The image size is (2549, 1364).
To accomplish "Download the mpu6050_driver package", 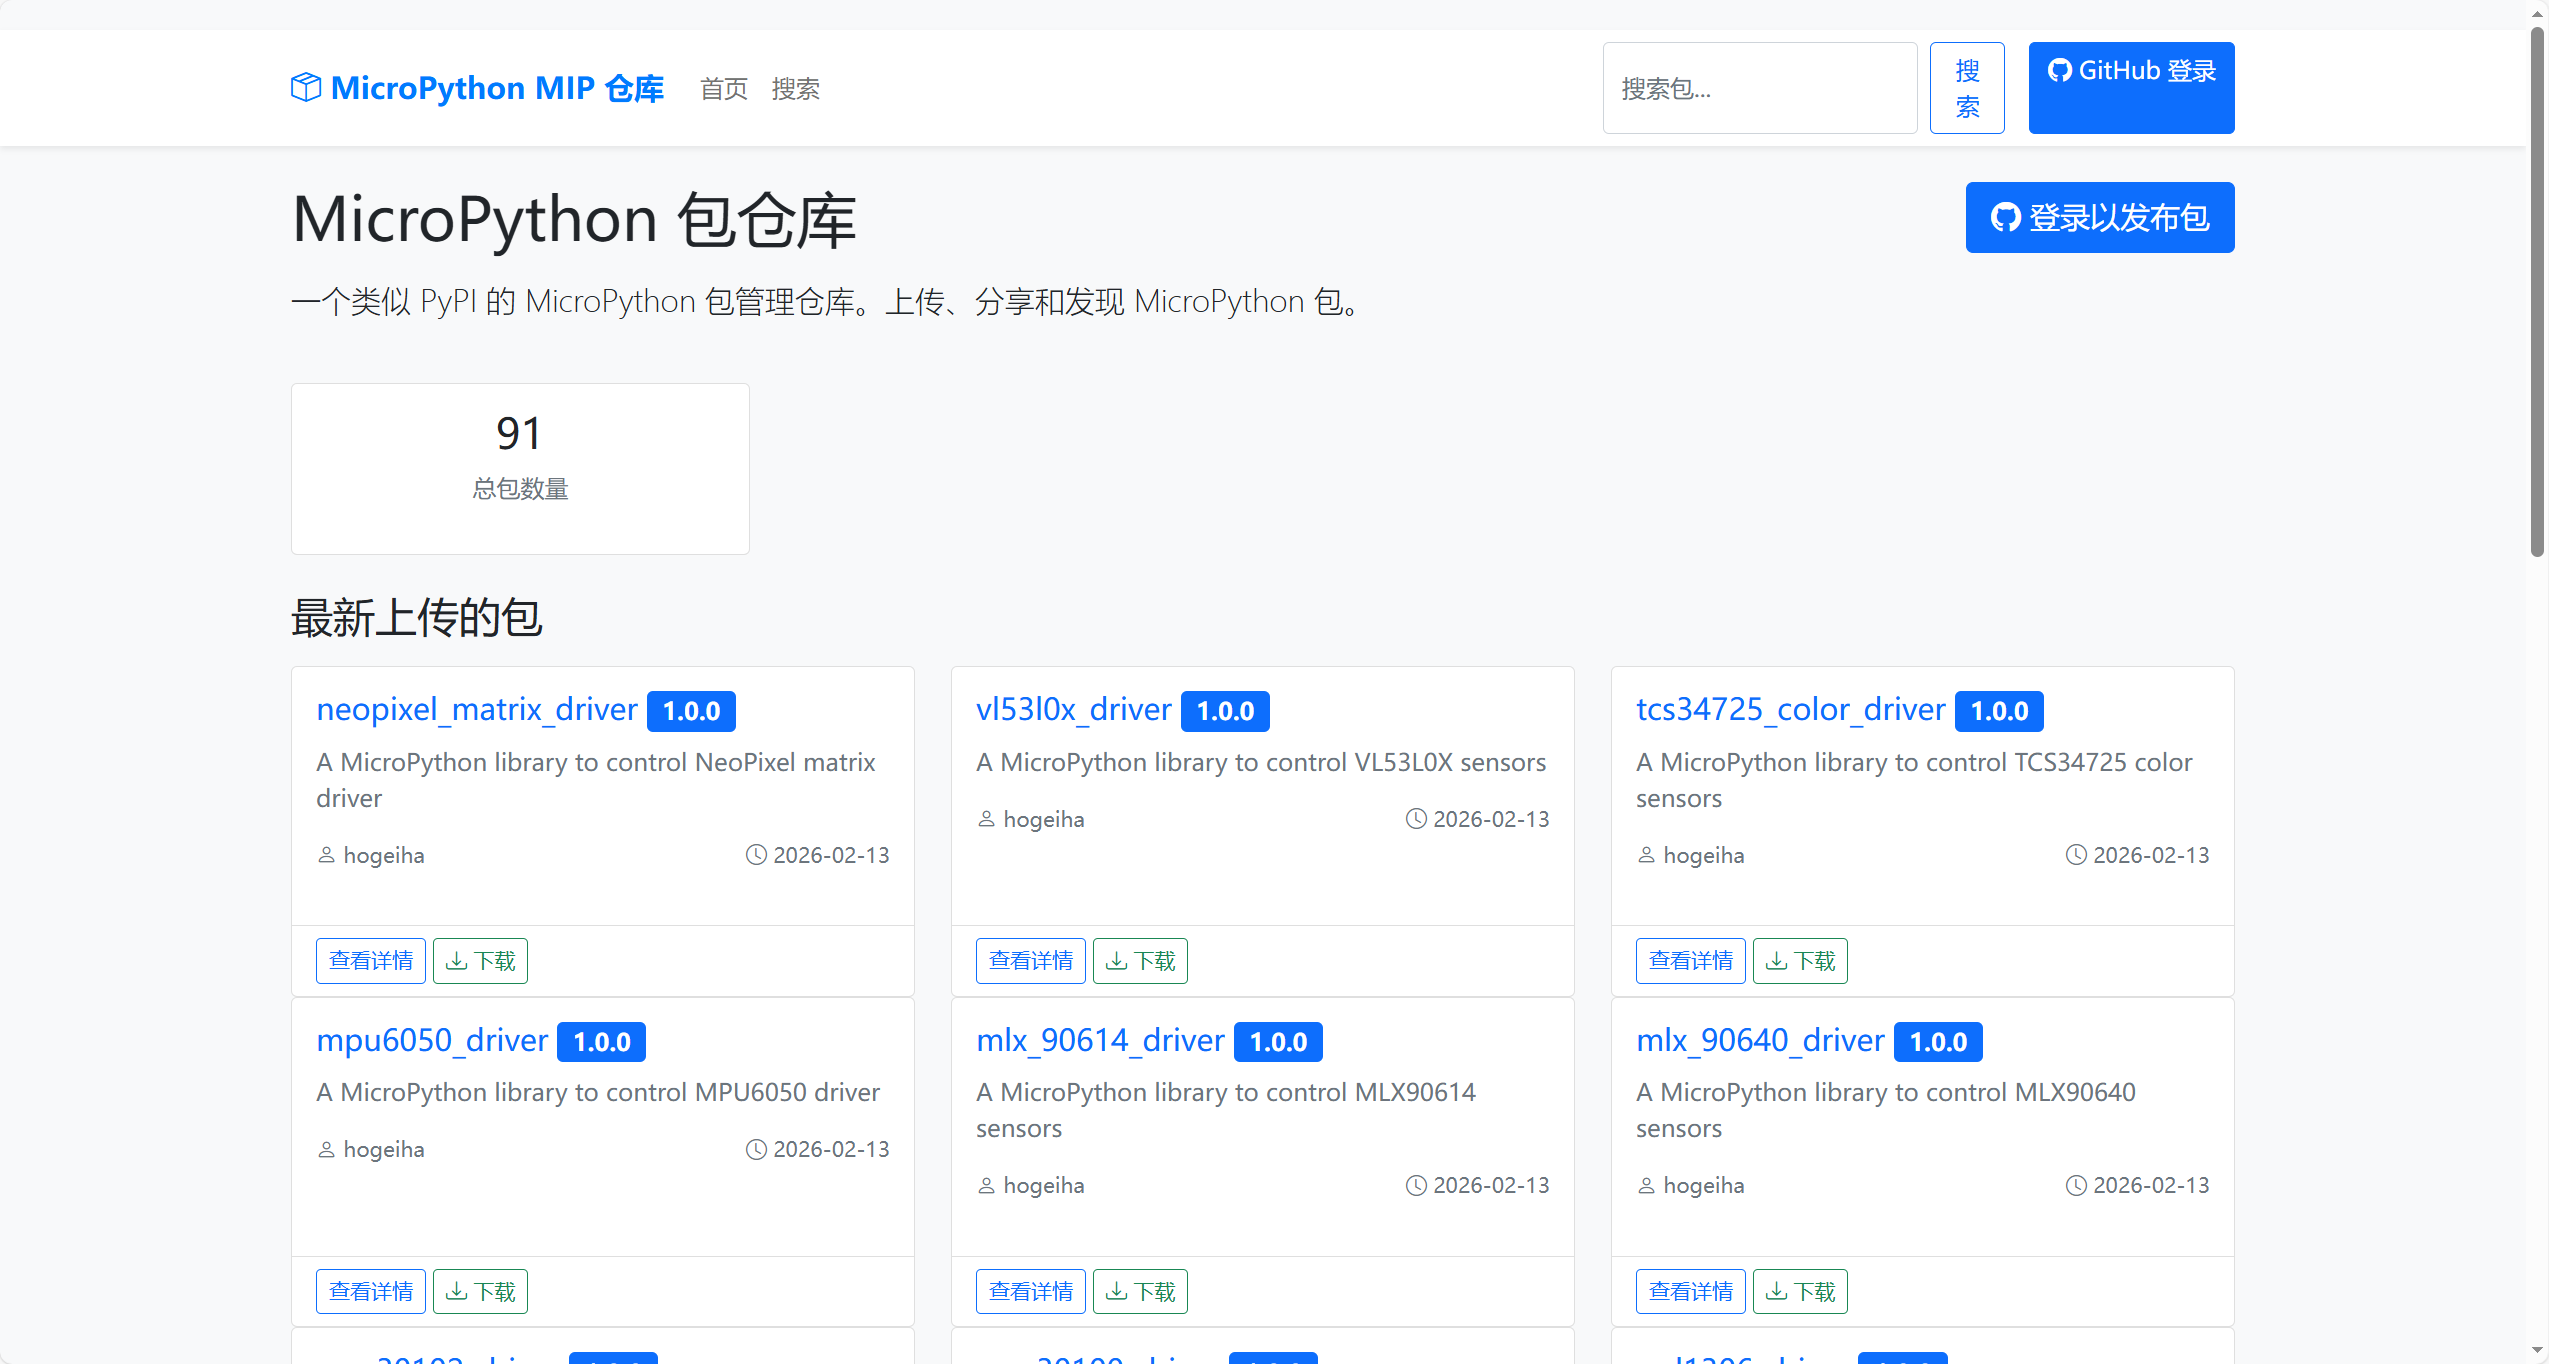I will [x=480, y=1290].
